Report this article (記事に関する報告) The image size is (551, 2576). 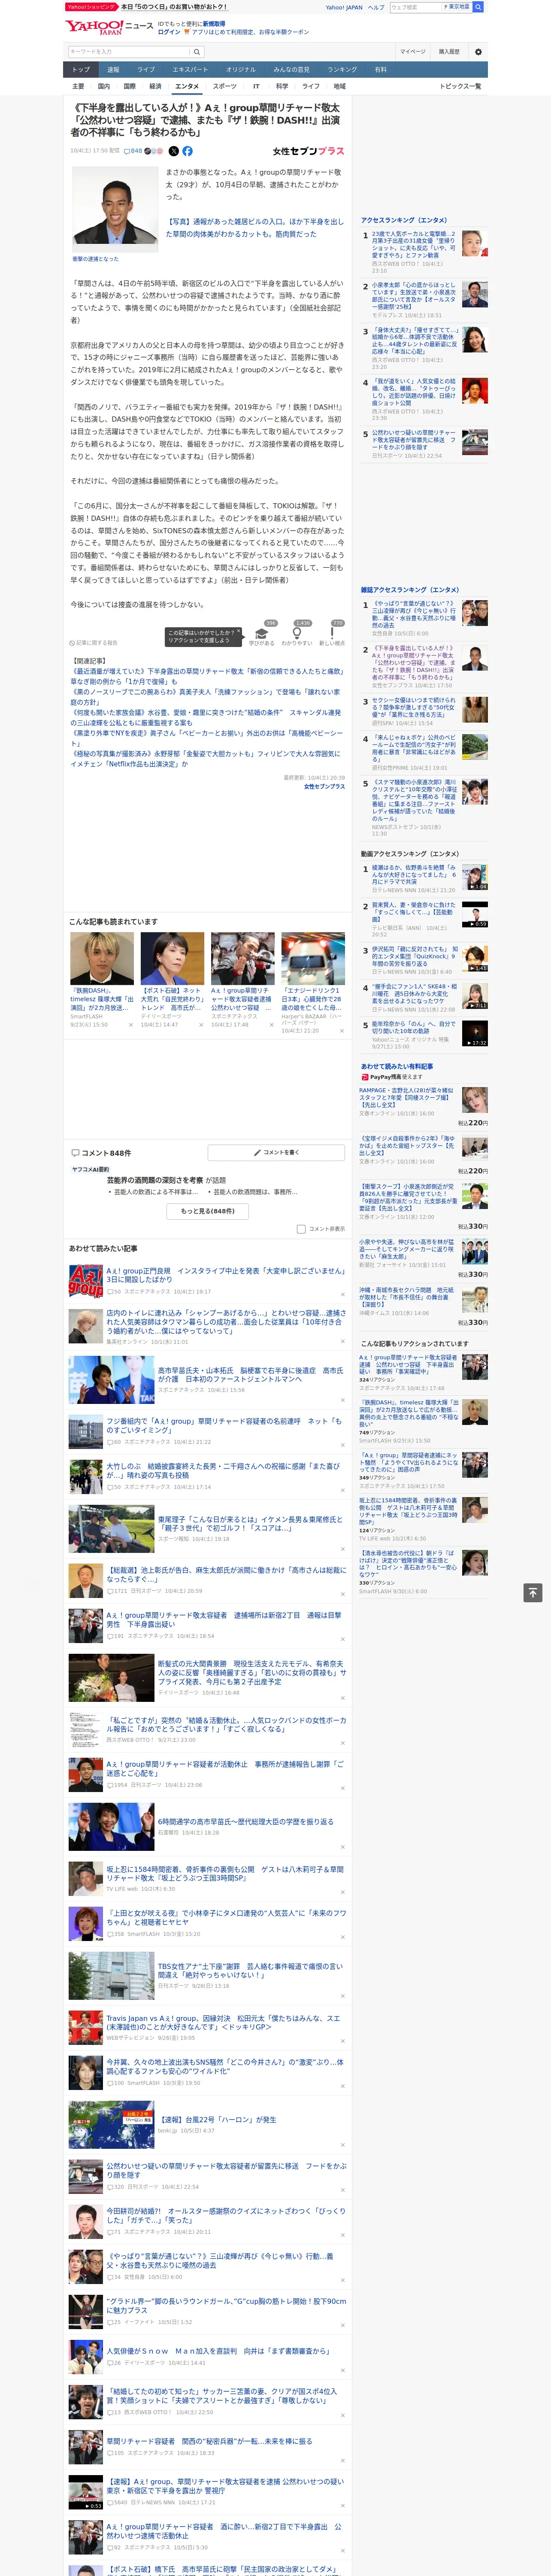point(93,643)
